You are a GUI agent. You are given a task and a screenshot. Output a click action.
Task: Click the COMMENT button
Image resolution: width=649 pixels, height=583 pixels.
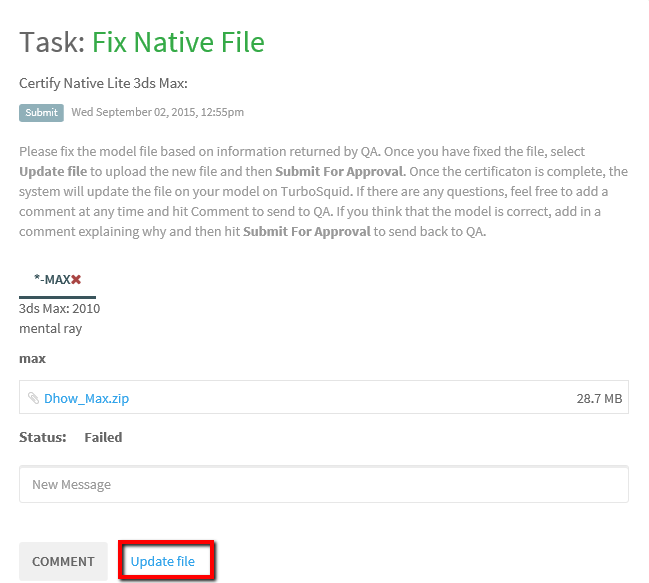63,561
